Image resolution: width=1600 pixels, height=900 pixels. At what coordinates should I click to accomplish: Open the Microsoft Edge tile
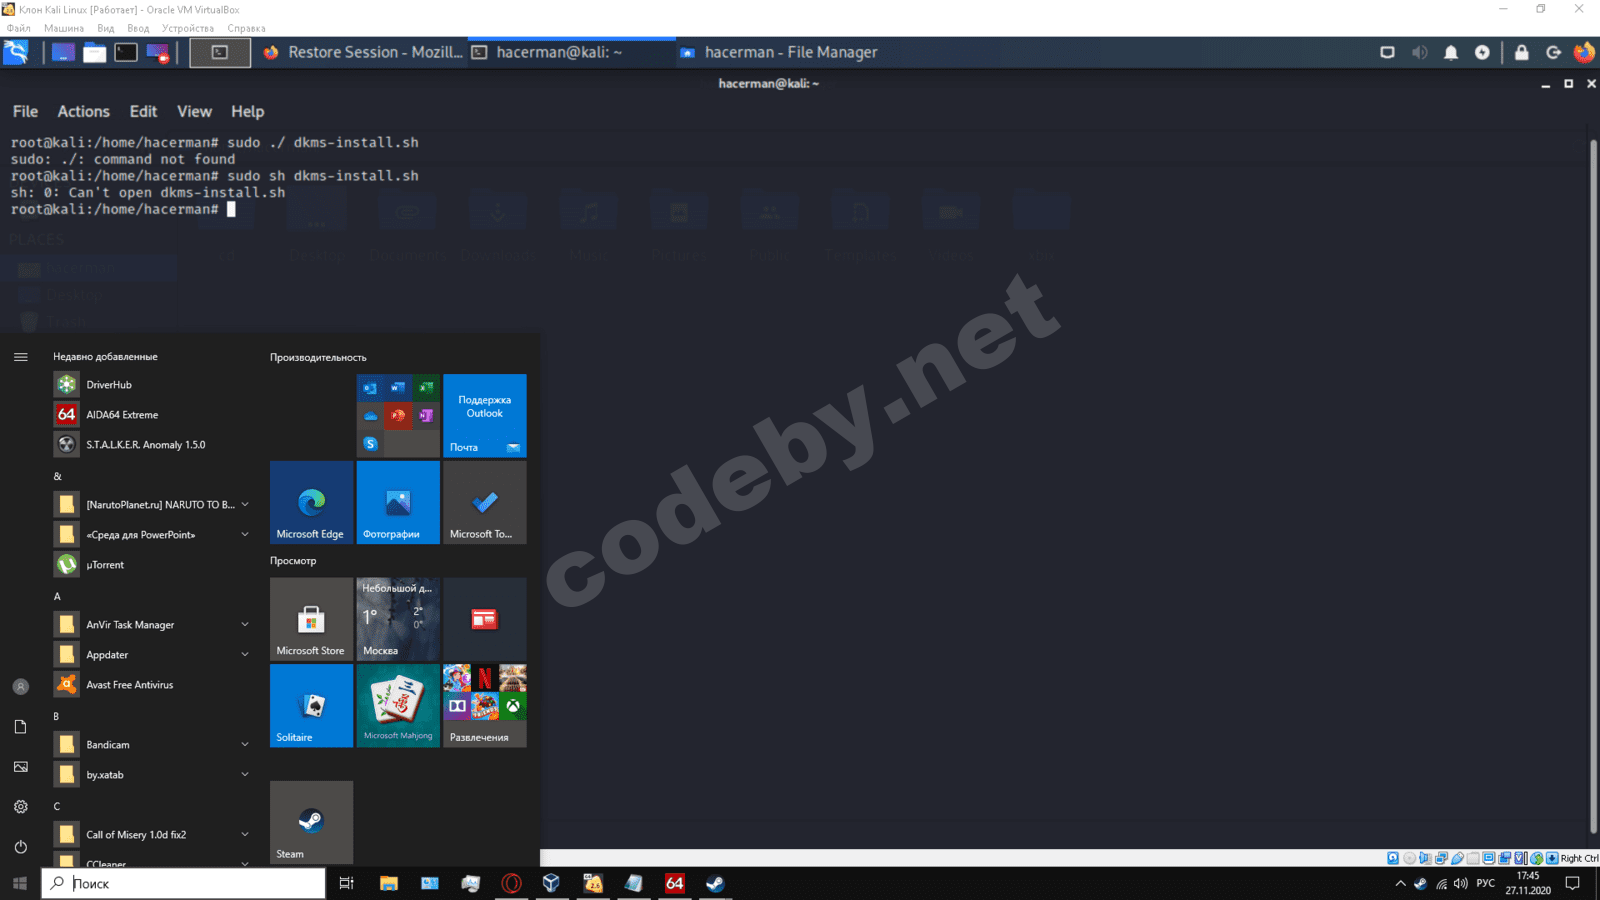(311, 502)
